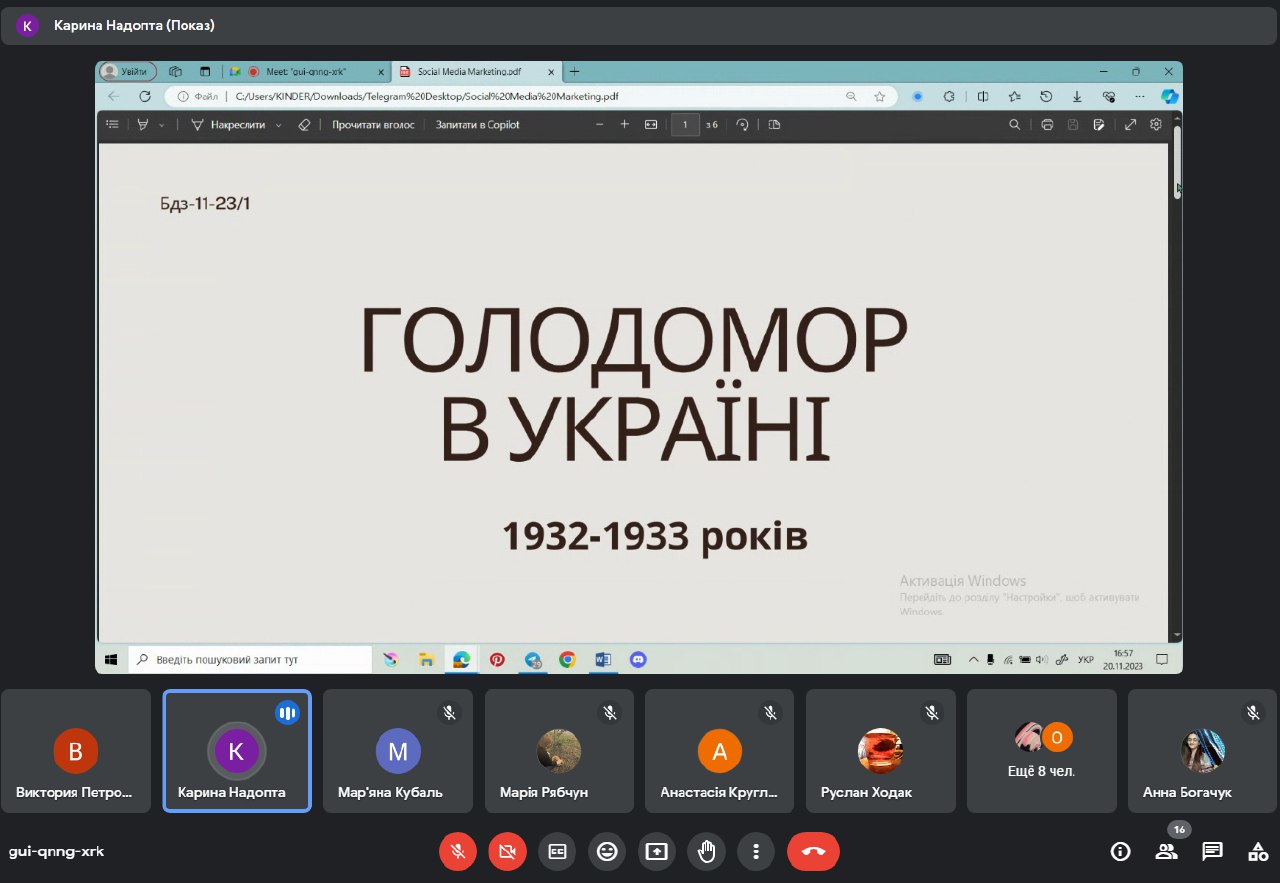Select the Виктория Петро... participant tile
Viewport: 1280px width, 883px height.
click(x=76, y=751)
